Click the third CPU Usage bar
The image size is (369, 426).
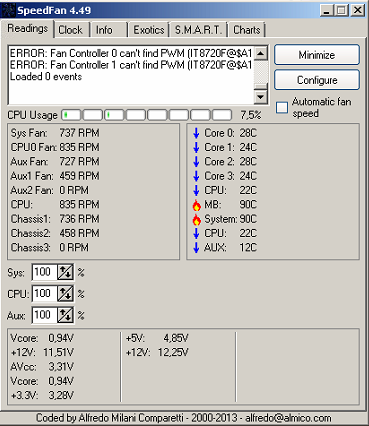pos(114,115)
